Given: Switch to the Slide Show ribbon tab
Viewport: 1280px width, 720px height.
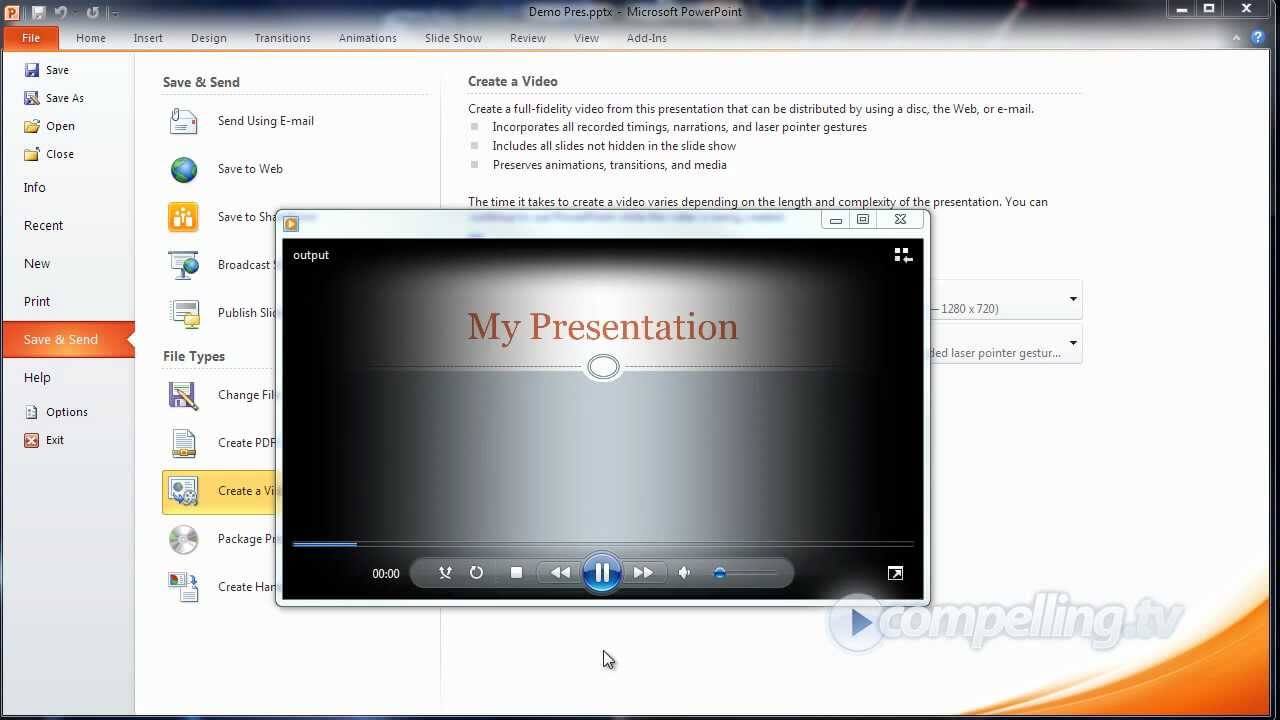Looking at the screenshot, I should tap(453, 38).
